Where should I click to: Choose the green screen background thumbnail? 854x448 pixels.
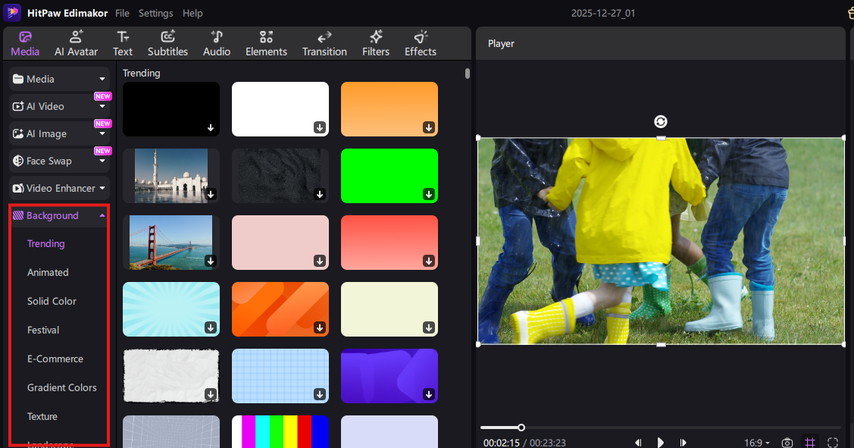[x=389, y=176]
